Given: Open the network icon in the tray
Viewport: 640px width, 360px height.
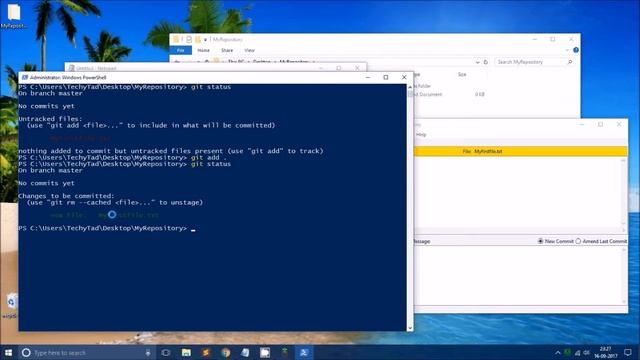Looking at the screenshot, I should click(577, 353).
